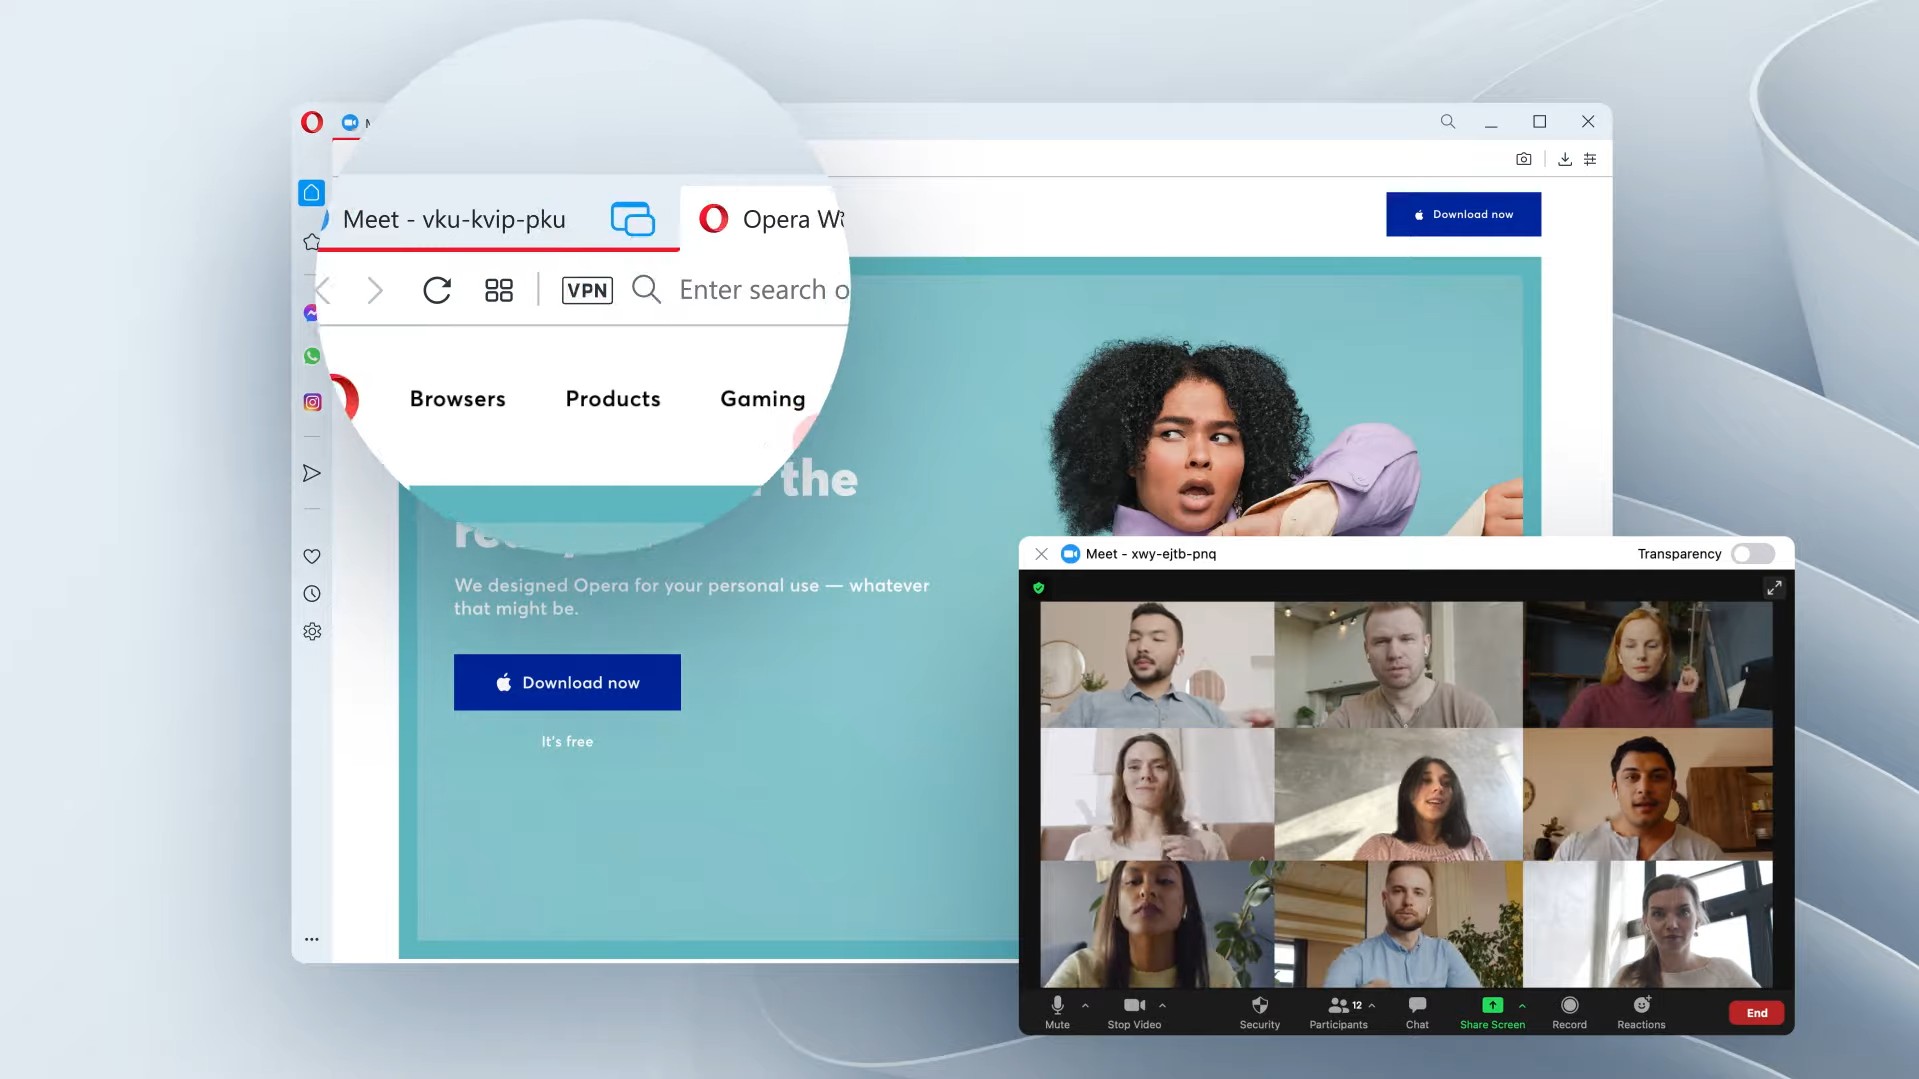Click the Meet - xwy-ejtb-pnq window title

pyautogui.click(x=1150, y=554)
